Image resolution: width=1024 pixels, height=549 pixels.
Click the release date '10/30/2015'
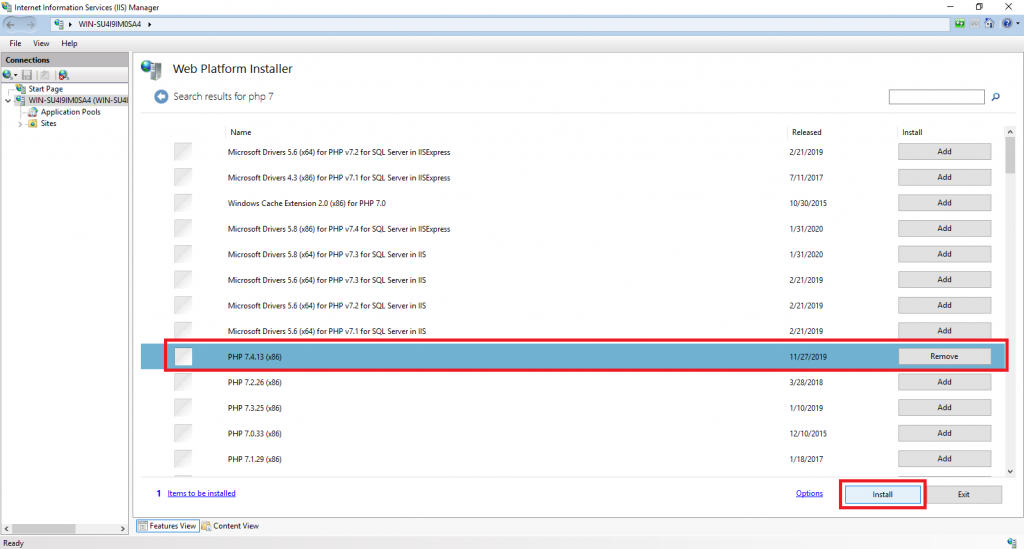[x=808, y=203]
